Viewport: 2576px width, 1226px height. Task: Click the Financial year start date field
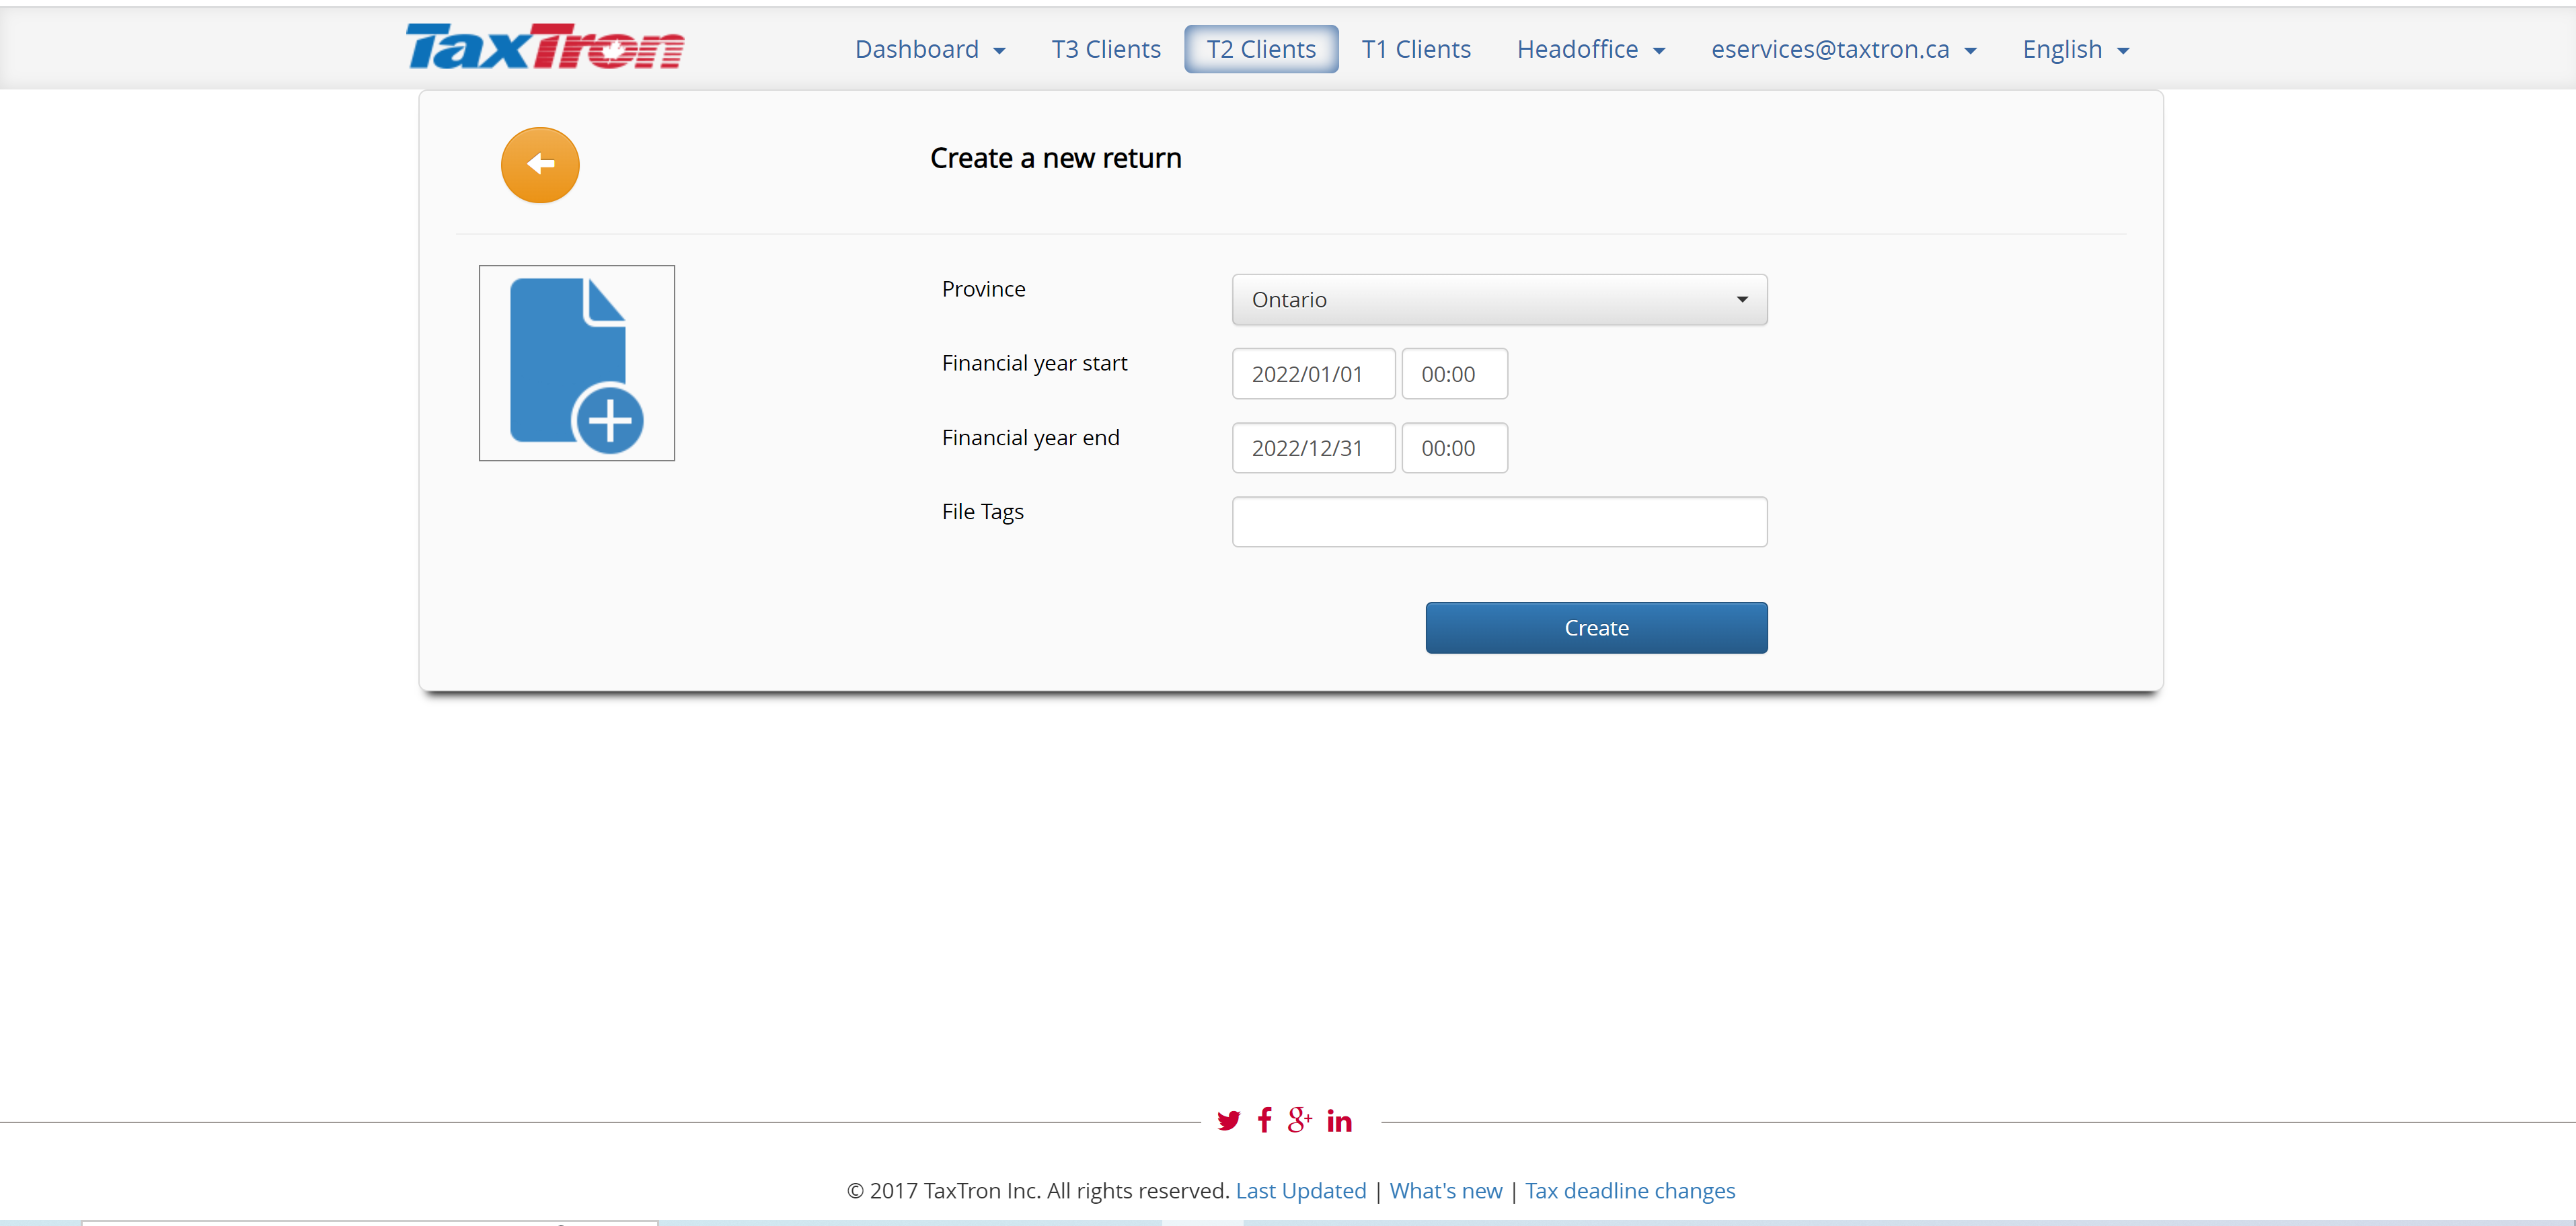(1313, 374)
